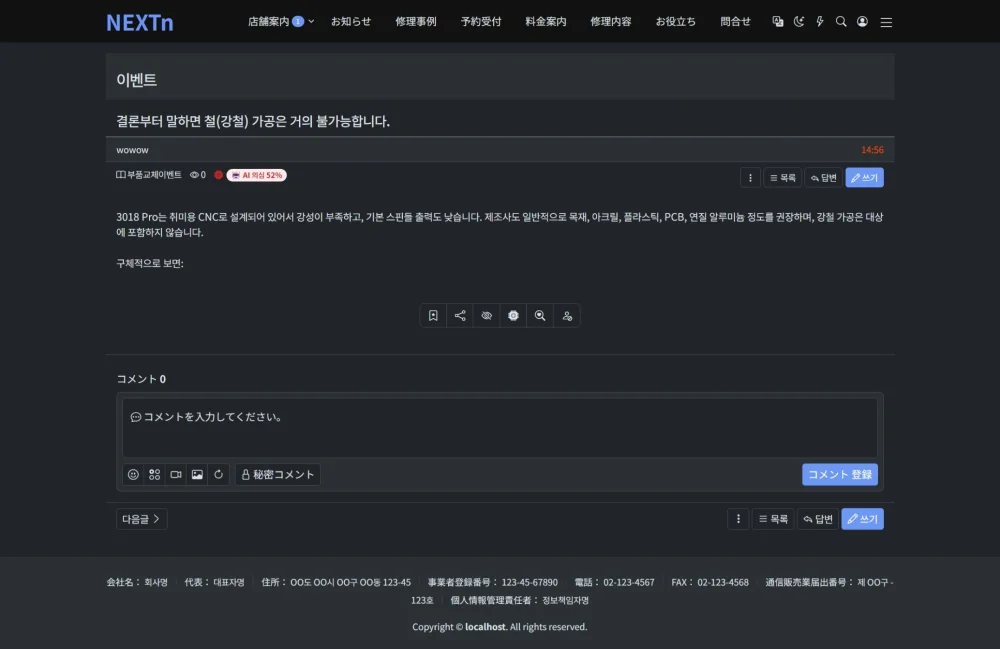
Task: Open the 修理事例 menu item
Action: [x=416, y=22]
